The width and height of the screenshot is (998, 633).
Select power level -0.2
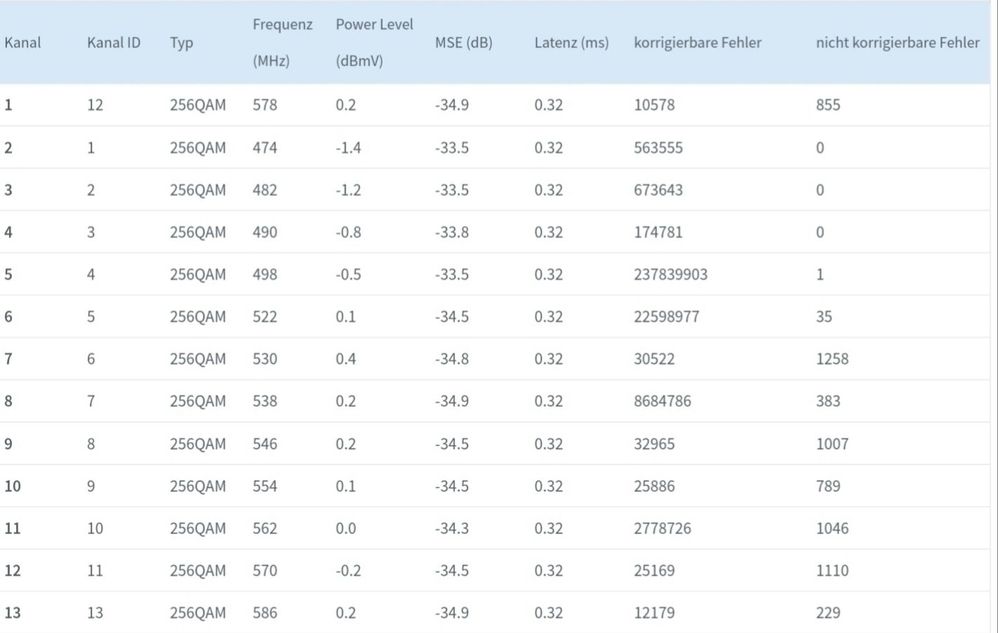[348, 571]
